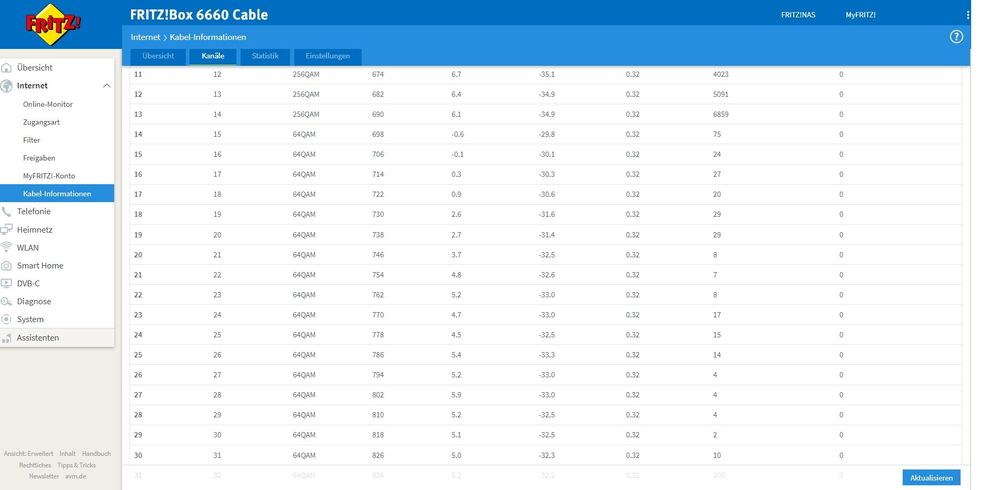The width and height of the screenshot is (999, 490).
Task: Click Ansicht: Erweitert footer link
Action: 29,454
